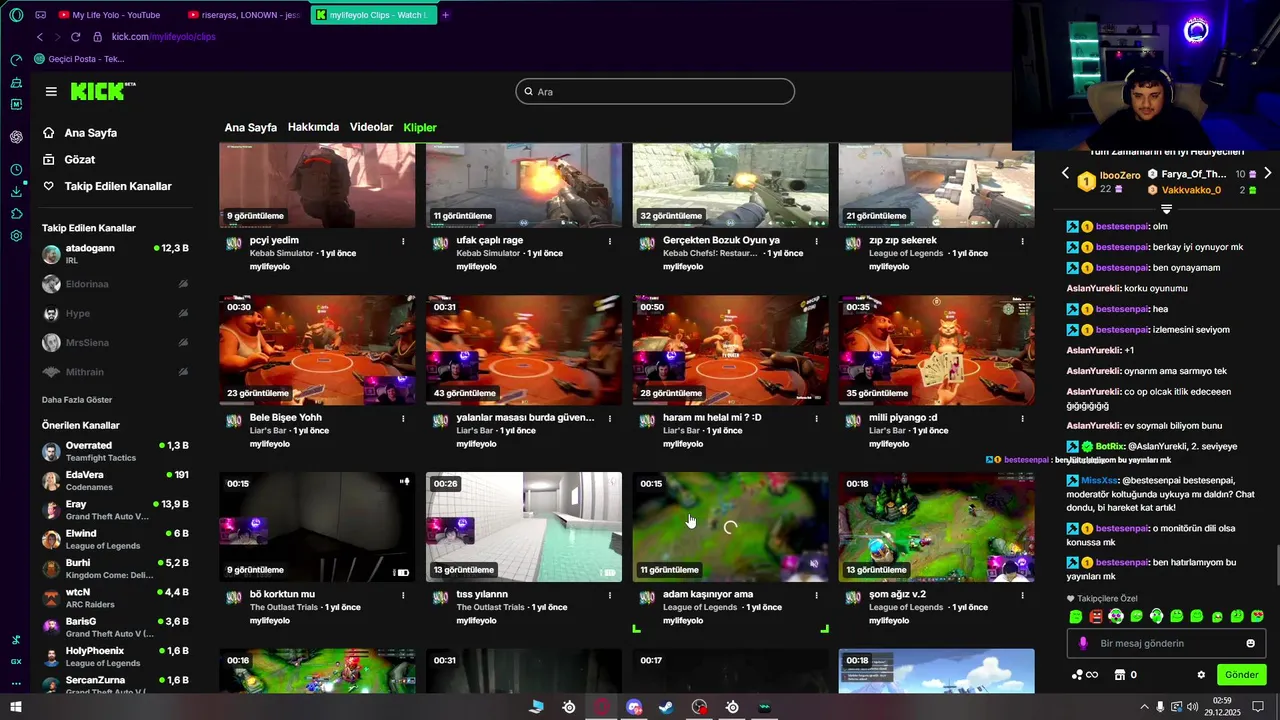Open Elwind channel in recommended list
The image size is (1280, 720).
(x=115, y=539)
